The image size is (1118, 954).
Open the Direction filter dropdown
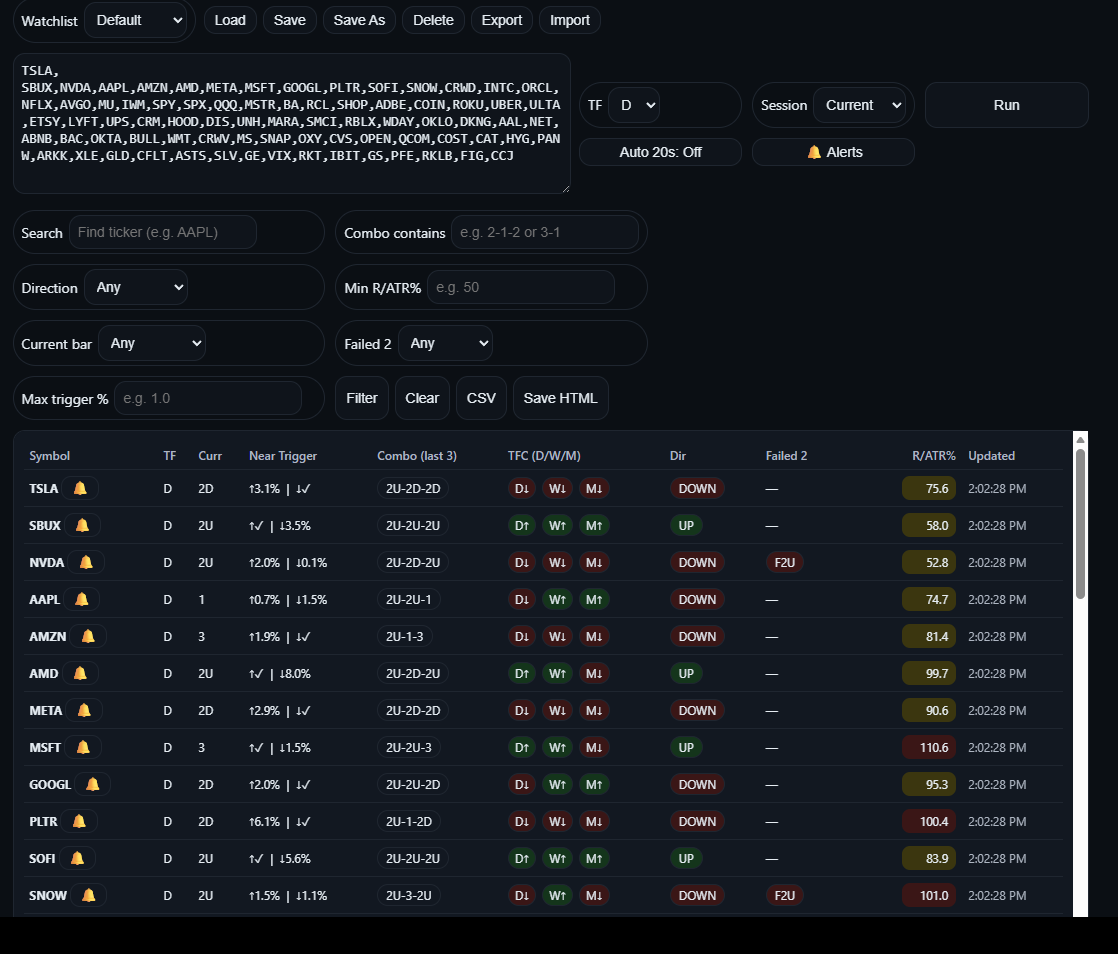pos(136,287)
